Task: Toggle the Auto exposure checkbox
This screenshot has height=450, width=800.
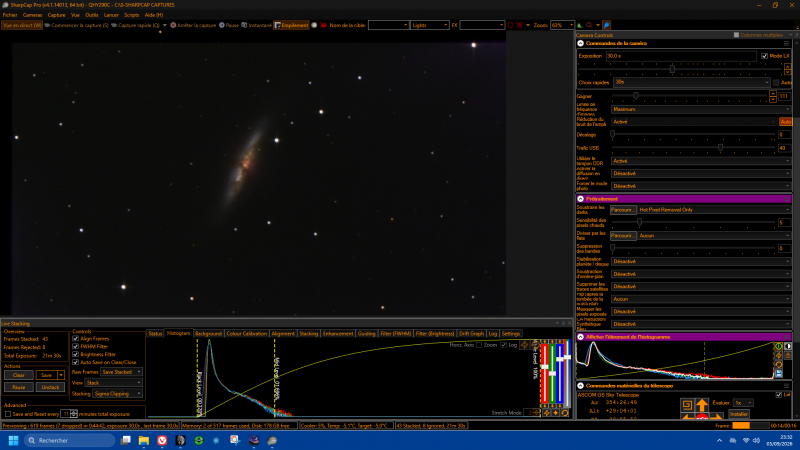Action: pos(776,82)
